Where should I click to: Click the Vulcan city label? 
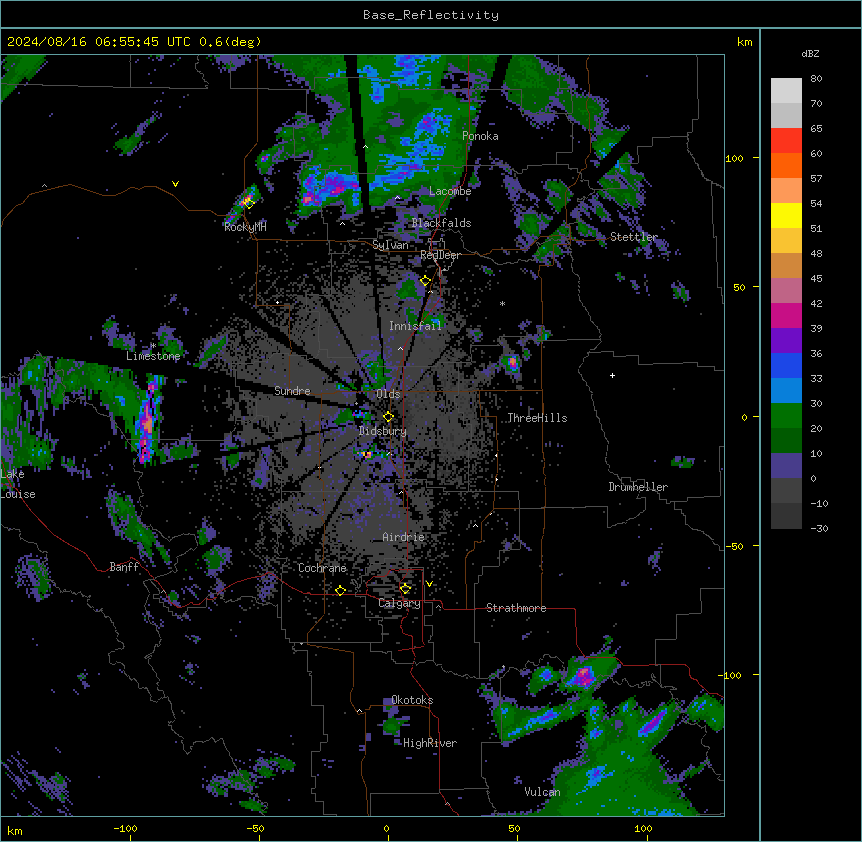(543, 792)
